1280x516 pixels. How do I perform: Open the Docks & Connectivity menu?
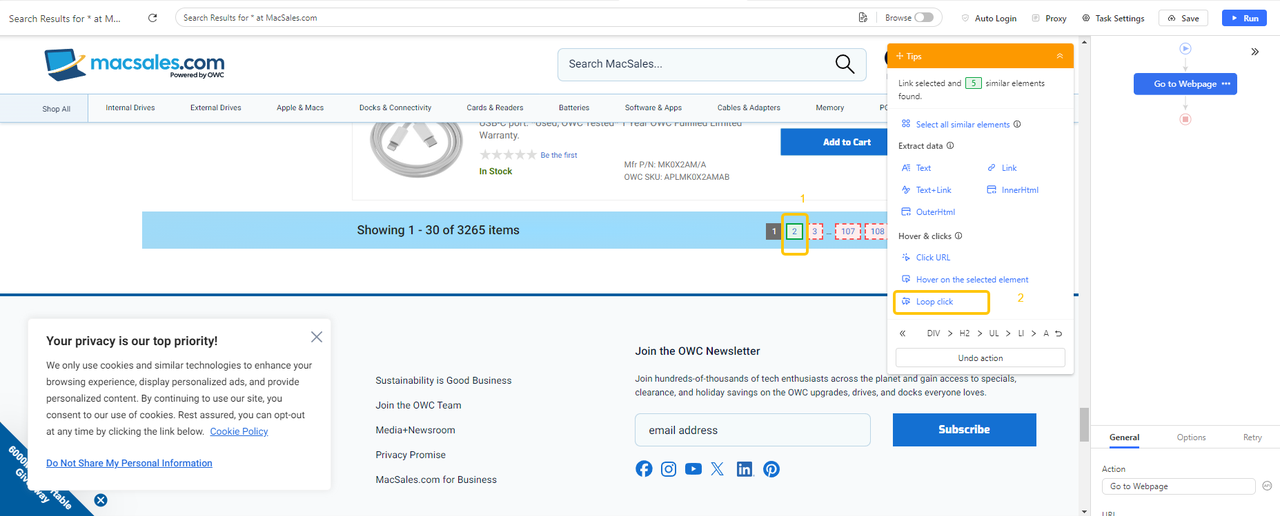pyautogui.click(x=395, y=108)
